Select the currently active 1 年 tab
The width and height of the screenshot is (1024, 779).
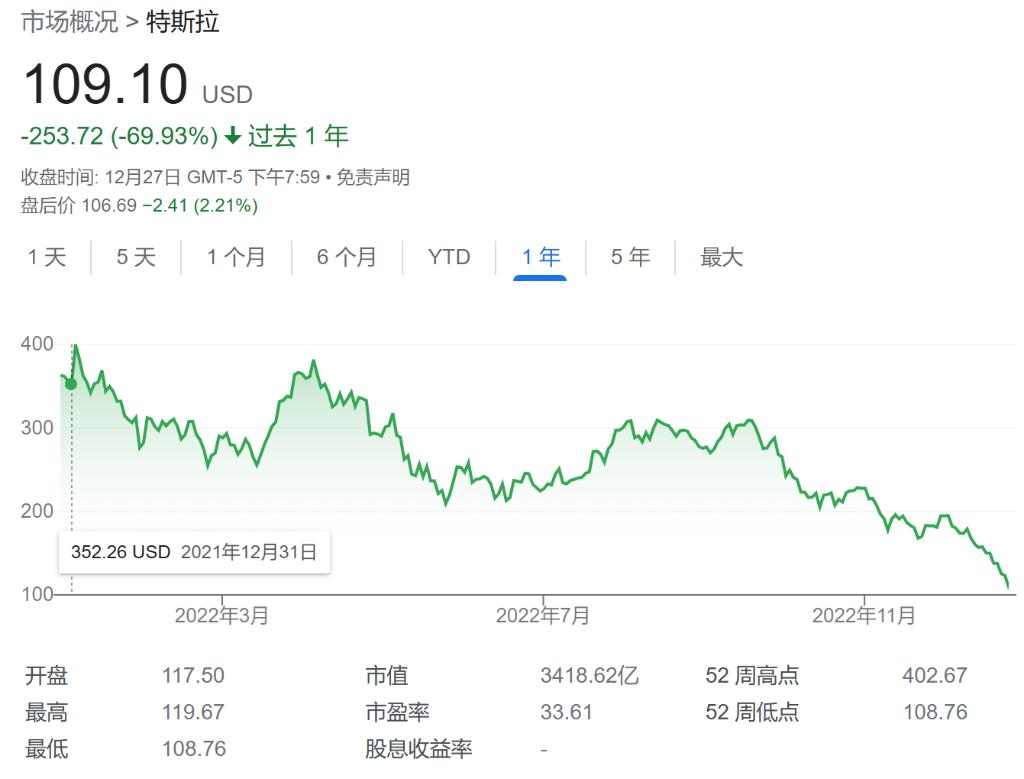(539, 256)
